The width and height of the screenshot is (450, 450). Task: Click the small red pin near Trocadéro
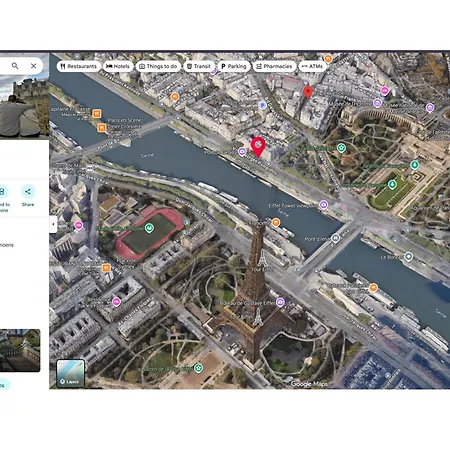pos(308,92)
